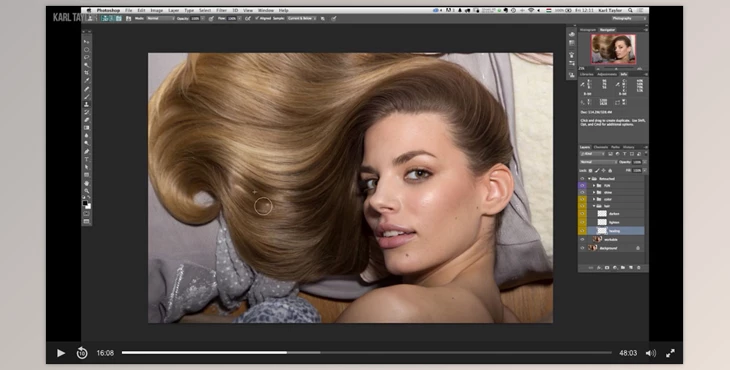
Task: Click the Delete layer trash icon
Action: point(639,268)
